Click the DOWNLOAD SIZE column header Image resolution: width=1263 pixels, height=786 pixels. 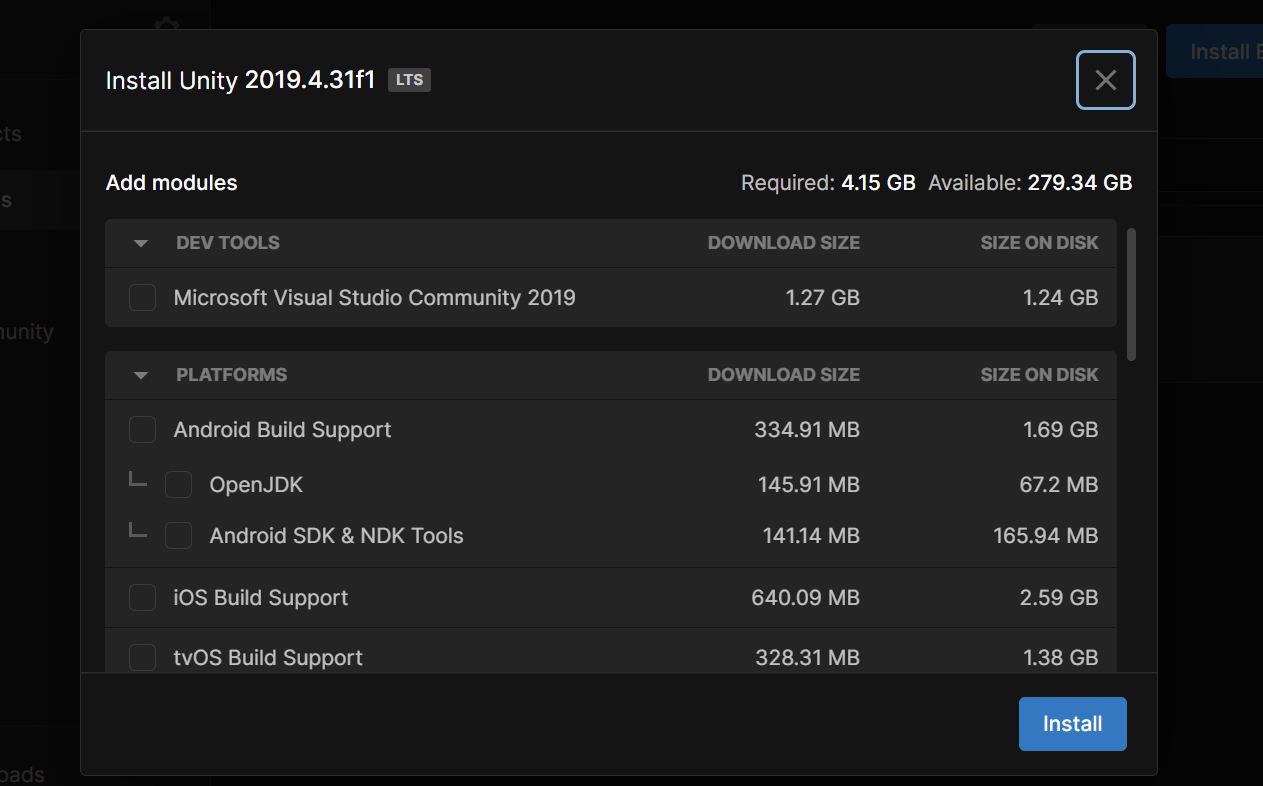784,242
